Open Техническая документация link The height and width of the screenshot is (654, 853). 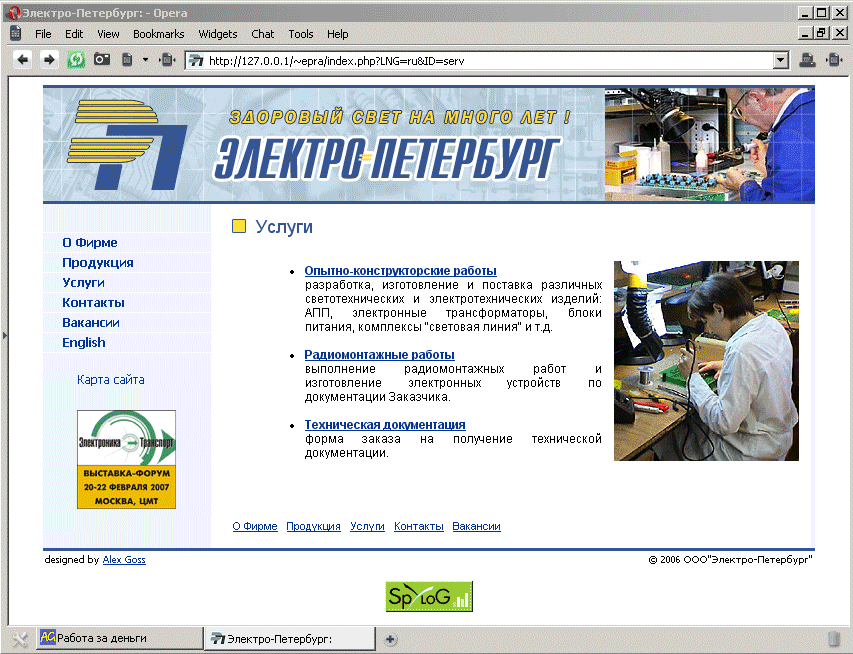point(385,424)
